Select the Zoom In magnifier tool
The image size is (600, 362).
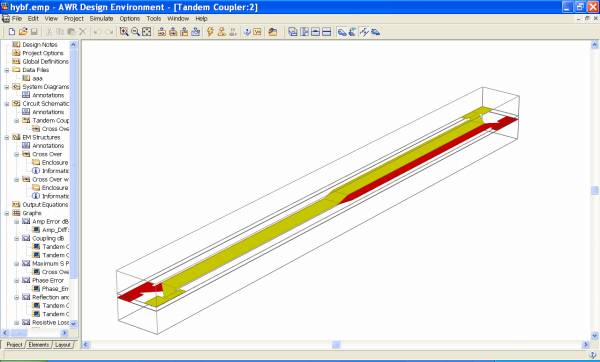click(124, 32)
